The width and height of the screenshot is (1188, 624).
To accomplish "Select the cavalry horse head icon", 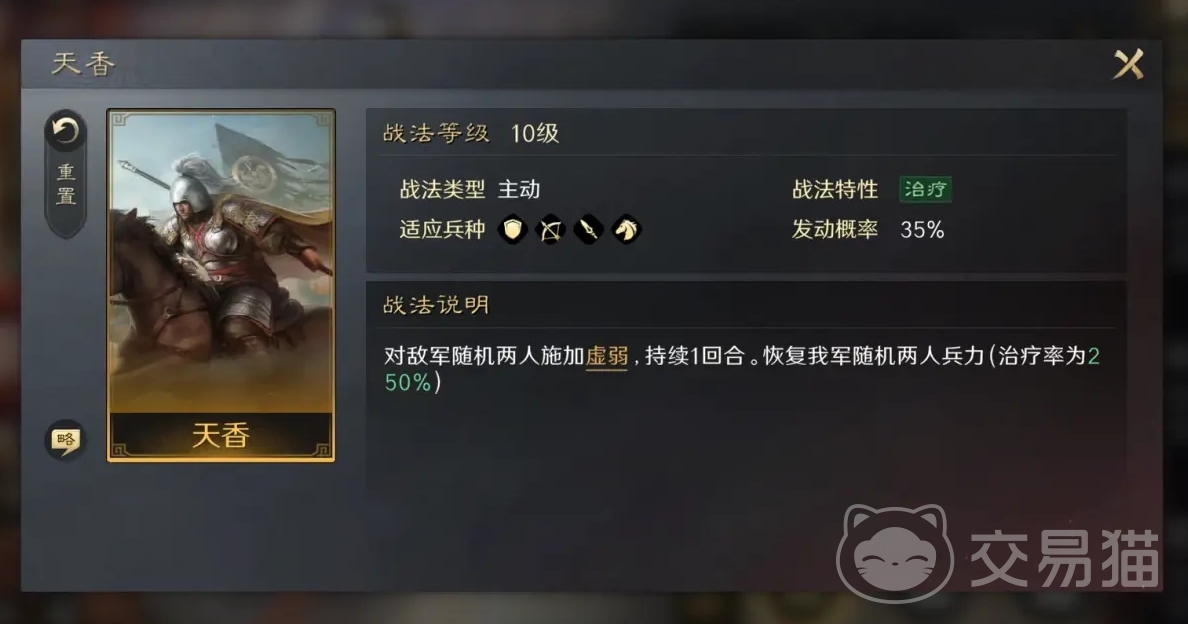I will (x=627, y=229).
